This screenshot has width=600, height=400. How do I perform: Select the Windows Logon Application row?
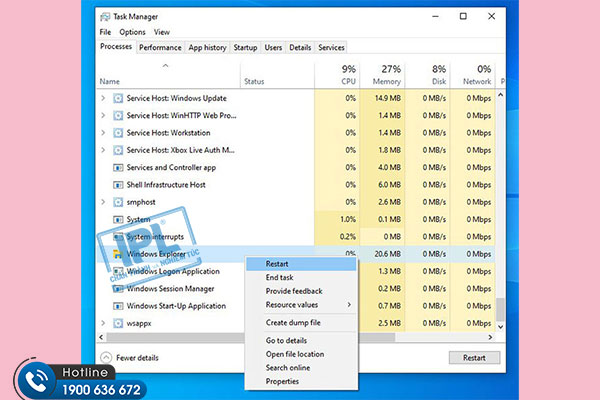pyautogui.click(x=296, y=271)
